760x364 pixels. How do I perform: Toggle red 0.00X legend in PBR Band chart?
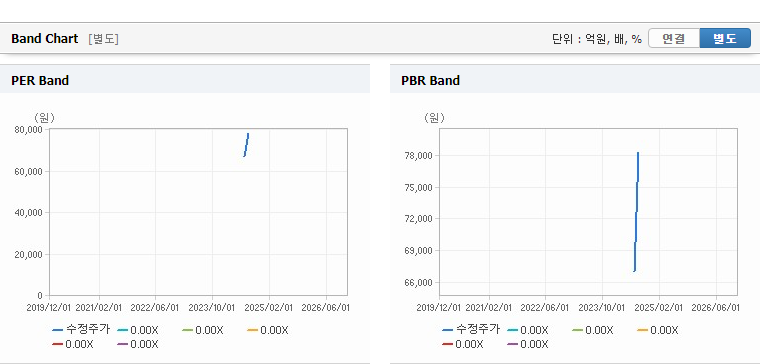coord(462,344)
